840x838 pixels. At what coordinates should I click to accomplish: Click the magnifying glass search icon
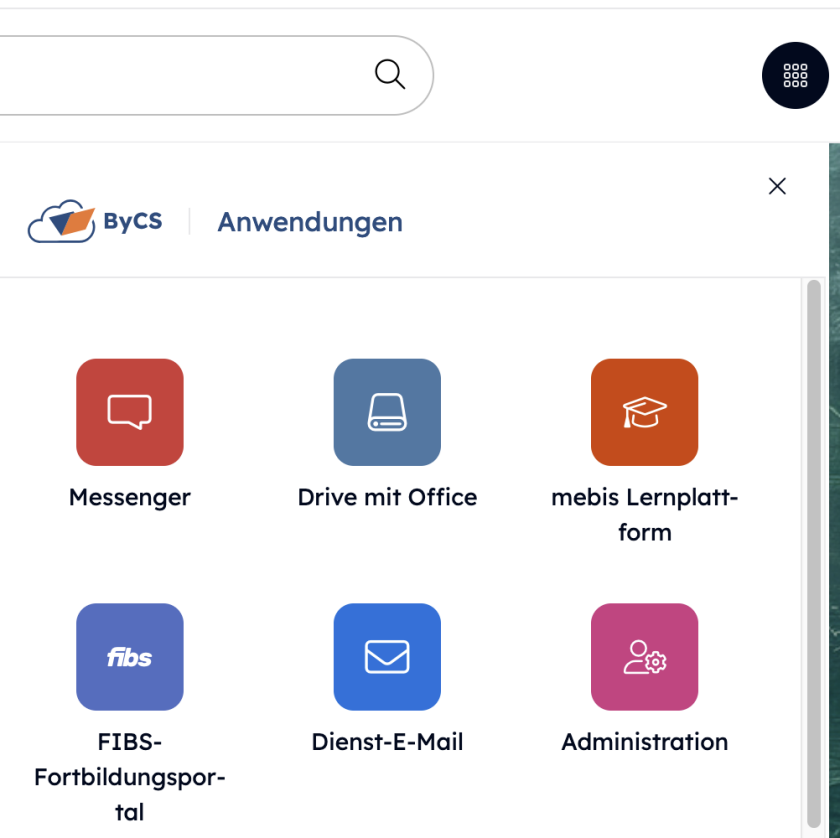[x=389, y=74]
